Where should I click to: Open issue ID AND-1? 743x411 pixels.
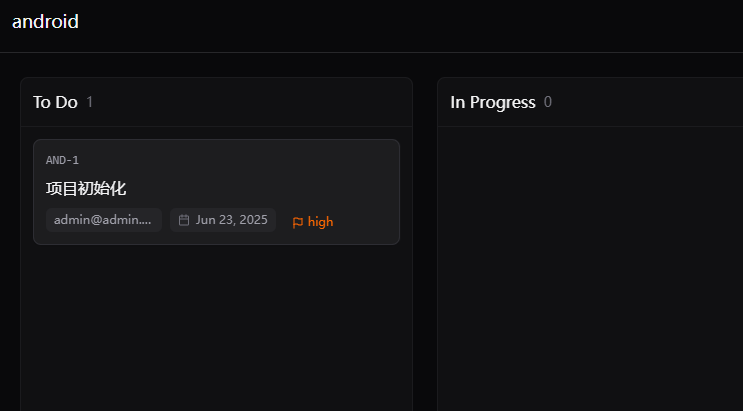[x=62, y=160]
